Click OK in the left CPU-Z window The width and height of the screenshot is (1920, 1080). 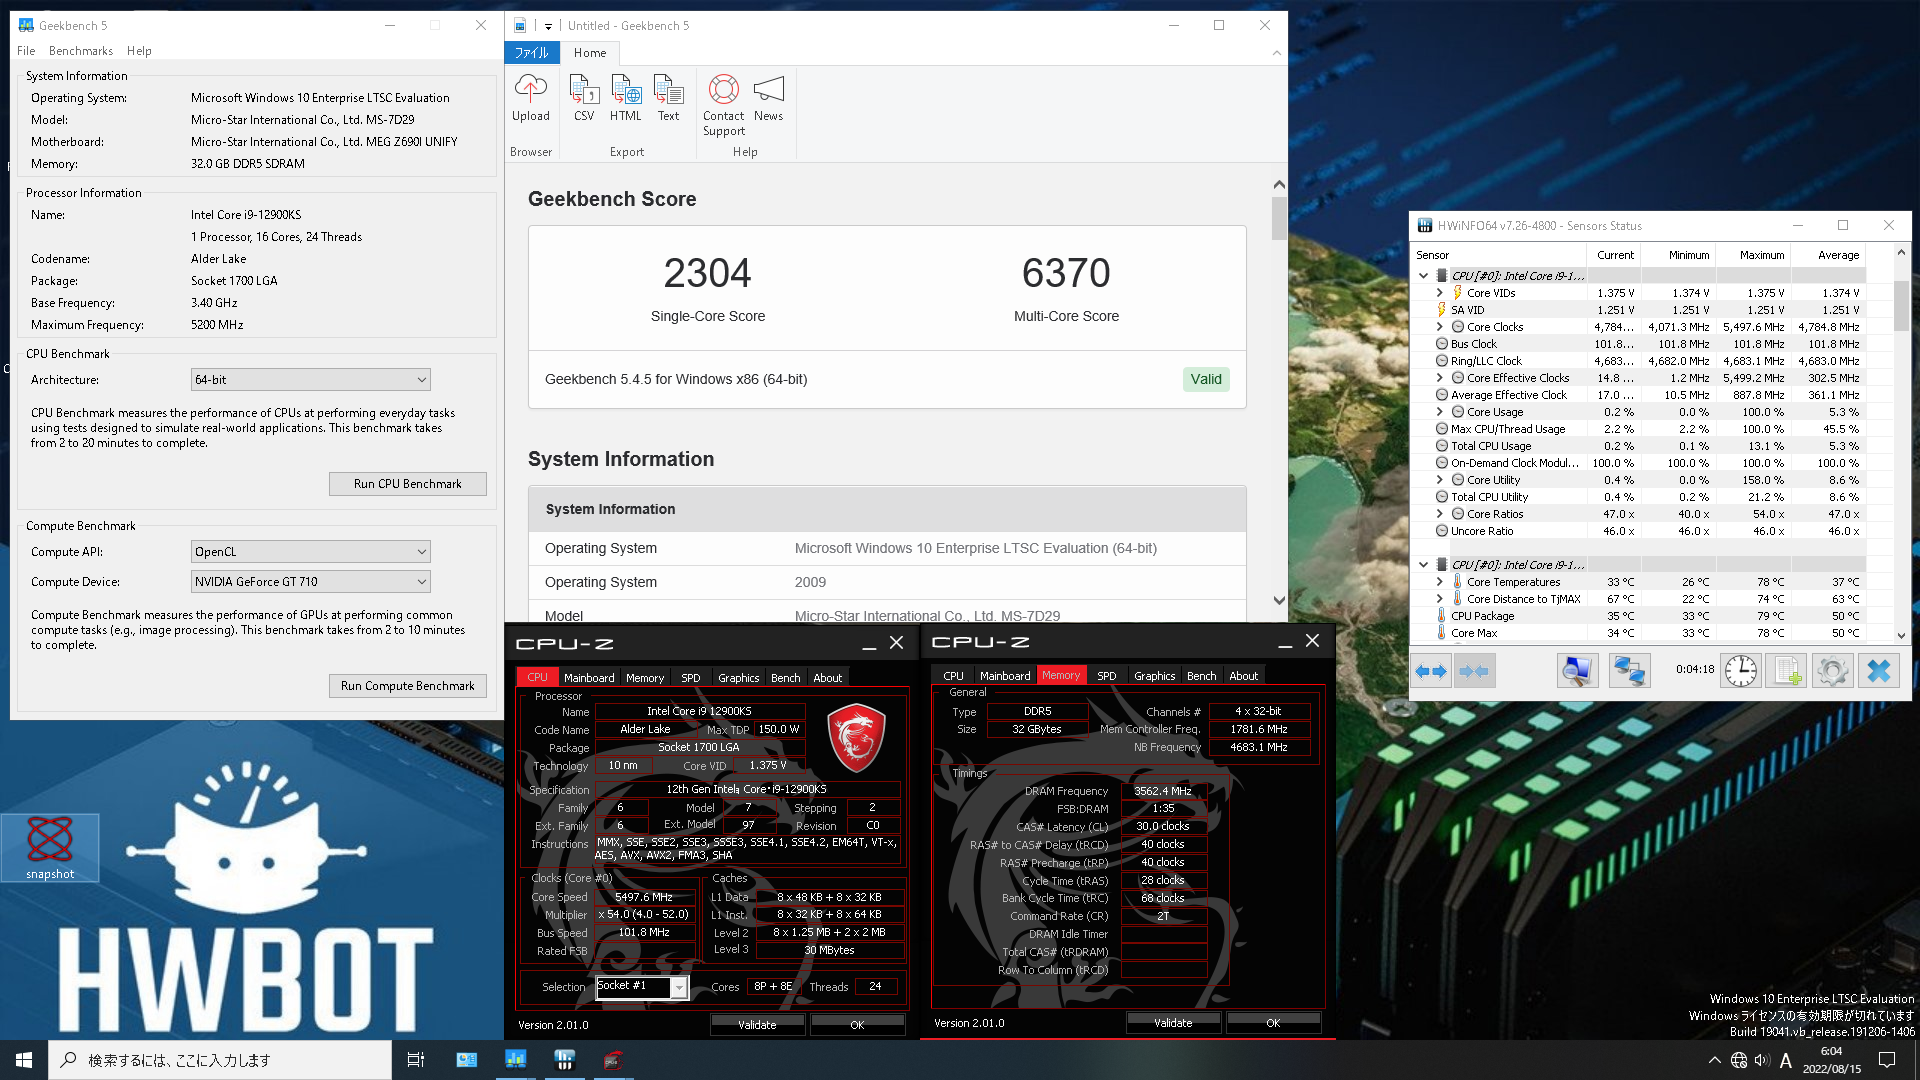pos(857,1025)
